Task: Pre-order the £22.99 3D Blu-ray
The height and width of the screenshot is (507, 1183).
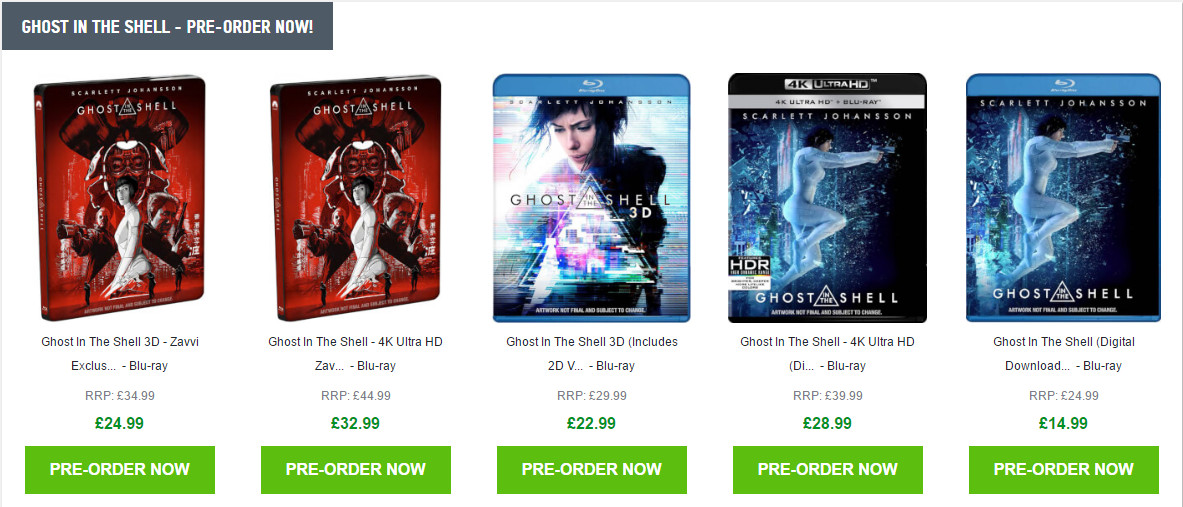Action: point(592,469)
